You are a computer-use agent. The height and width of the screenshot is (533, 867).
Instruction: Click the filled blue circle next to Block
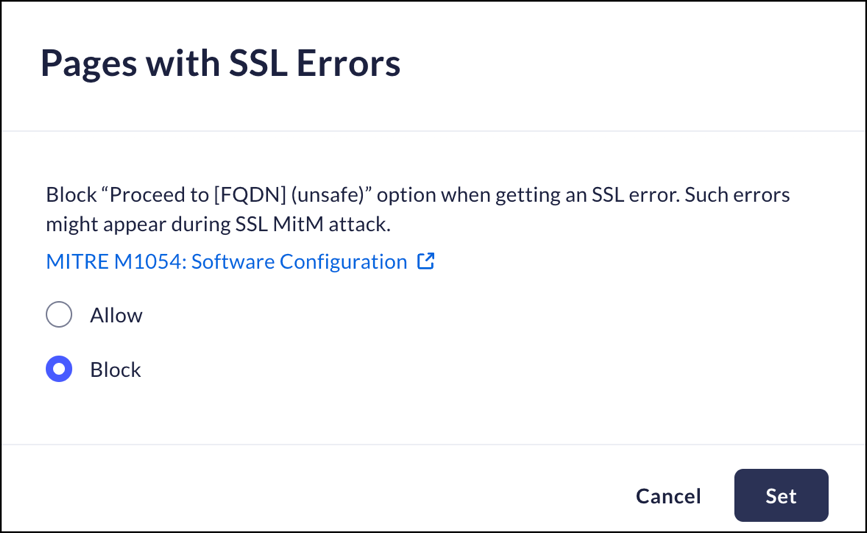[59, 369]
